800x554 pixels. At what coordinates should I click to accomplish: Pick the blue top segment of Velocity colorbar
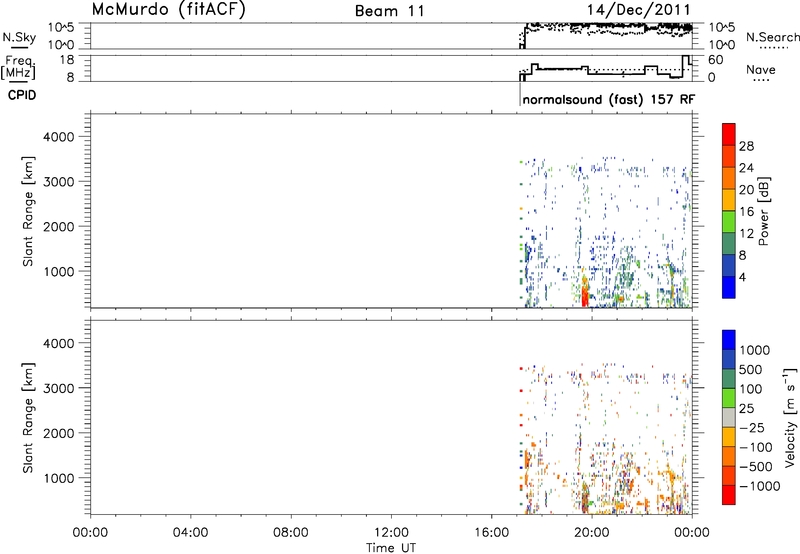click(729, 340)
